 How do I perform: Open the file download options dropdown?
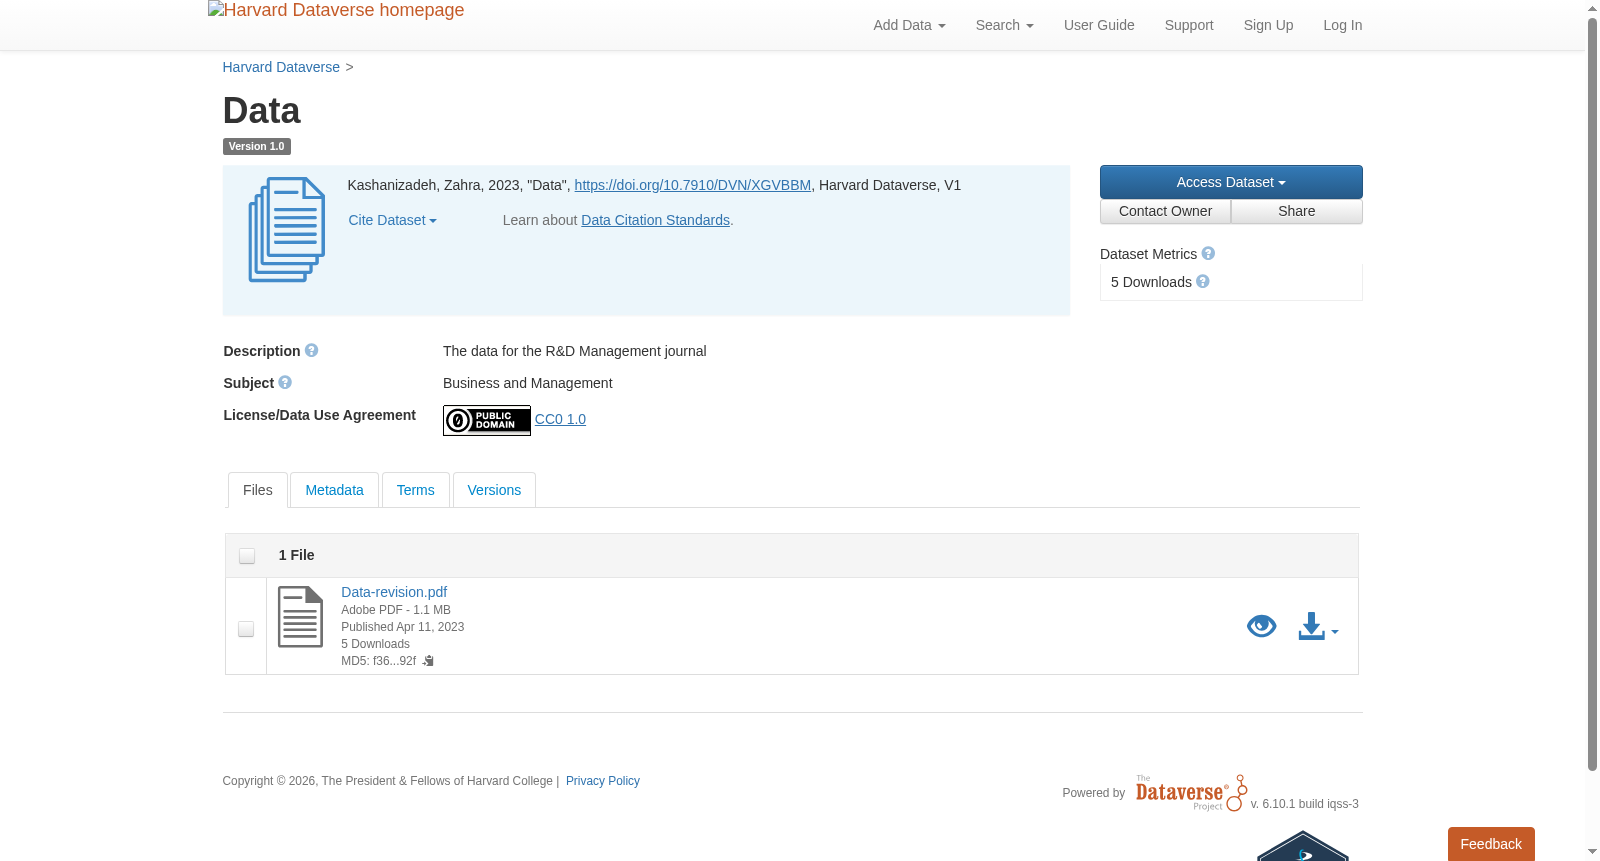tap(1319, 627)
